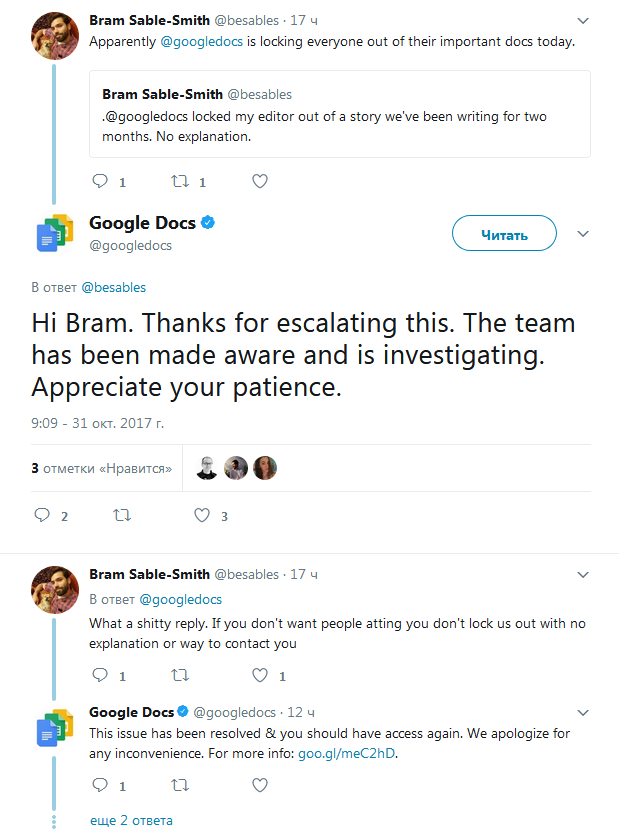The image size is (619, 836).
Task: Open dropdown on Bram's 'shitty reply' tweet
Action: tap(584, 575)
